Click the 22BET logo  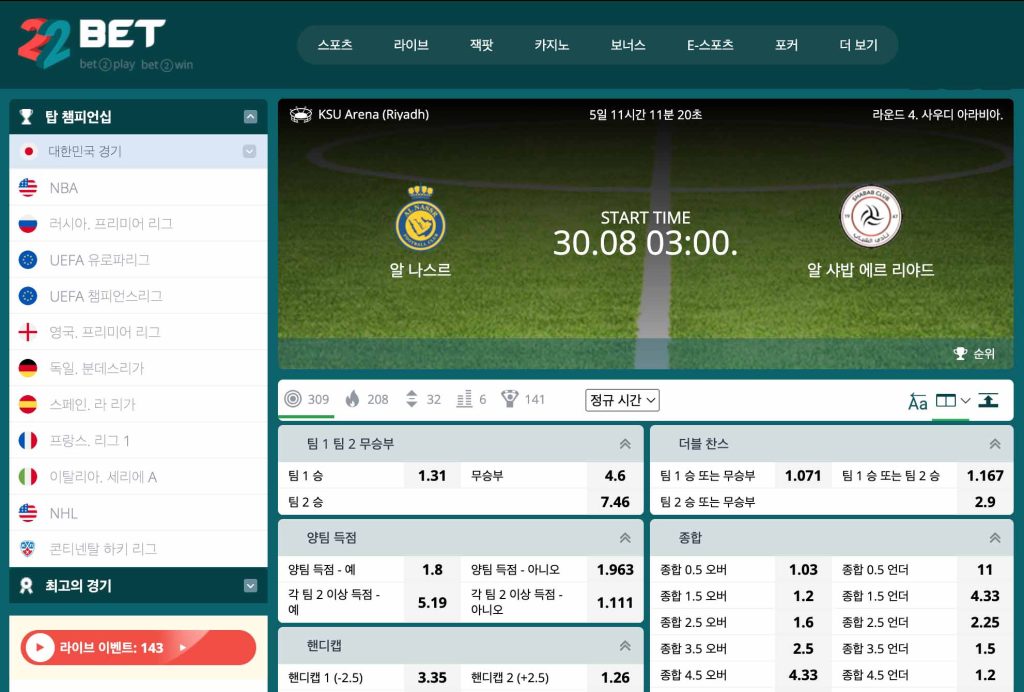tap(105, 44)
